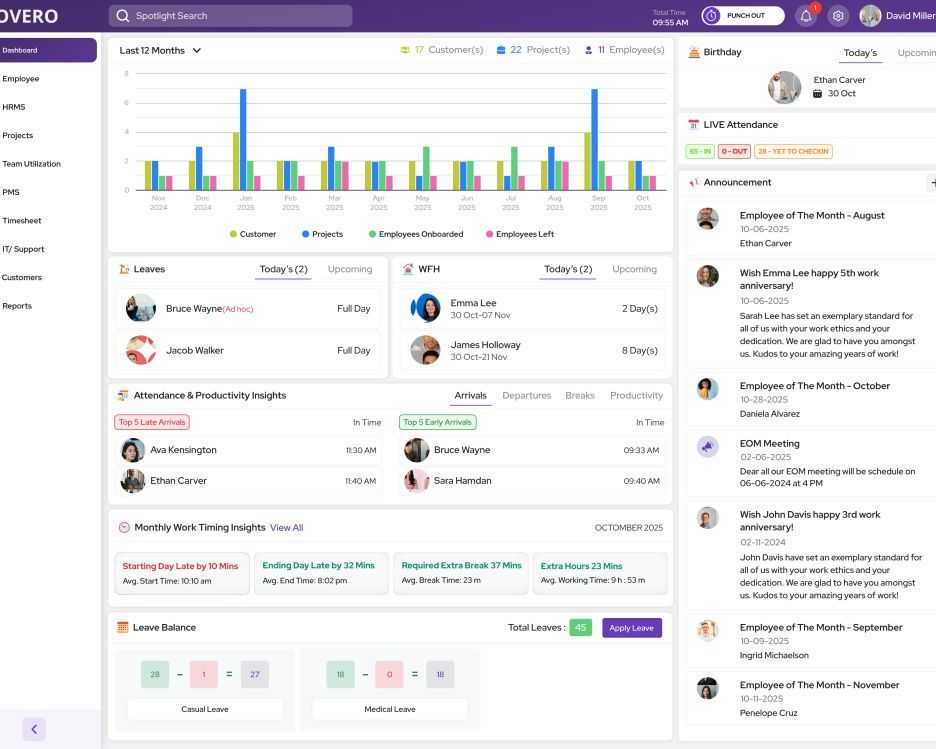This screenshot has width=936, height=749.
Task: Toggle Employees Left legend series
Action: point(520,234)
